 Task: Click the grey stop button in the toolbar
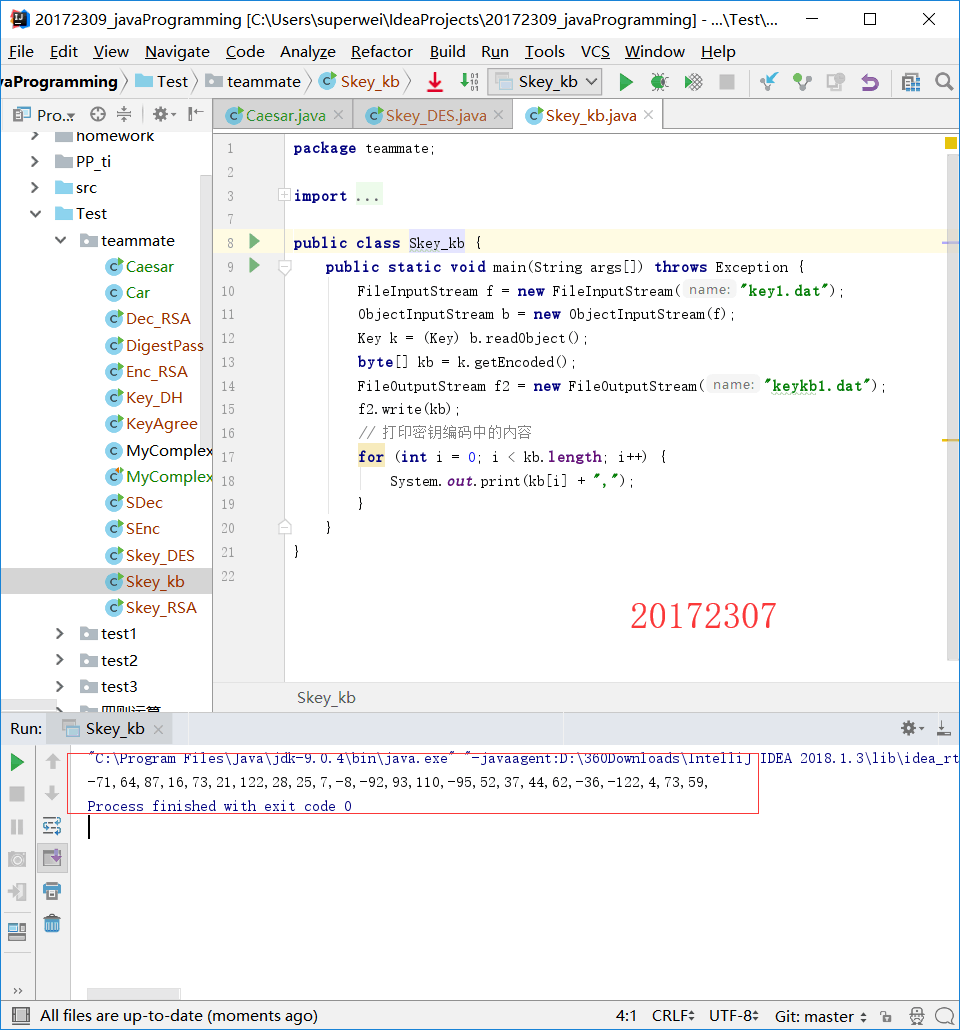[726, 82]
